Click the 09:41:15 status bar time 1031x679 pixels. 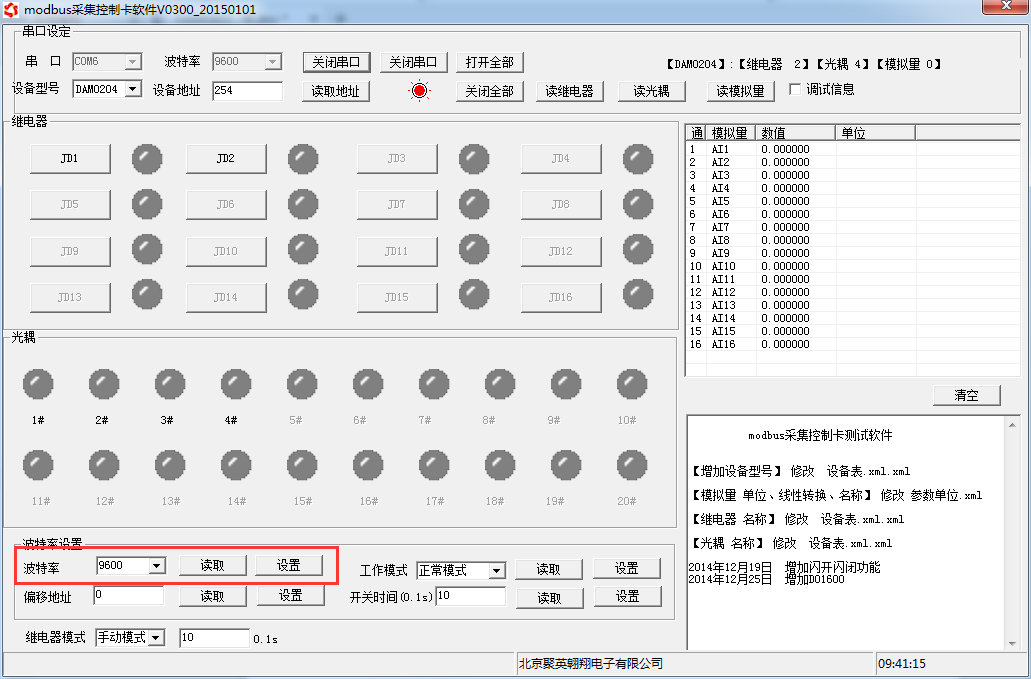902,664
